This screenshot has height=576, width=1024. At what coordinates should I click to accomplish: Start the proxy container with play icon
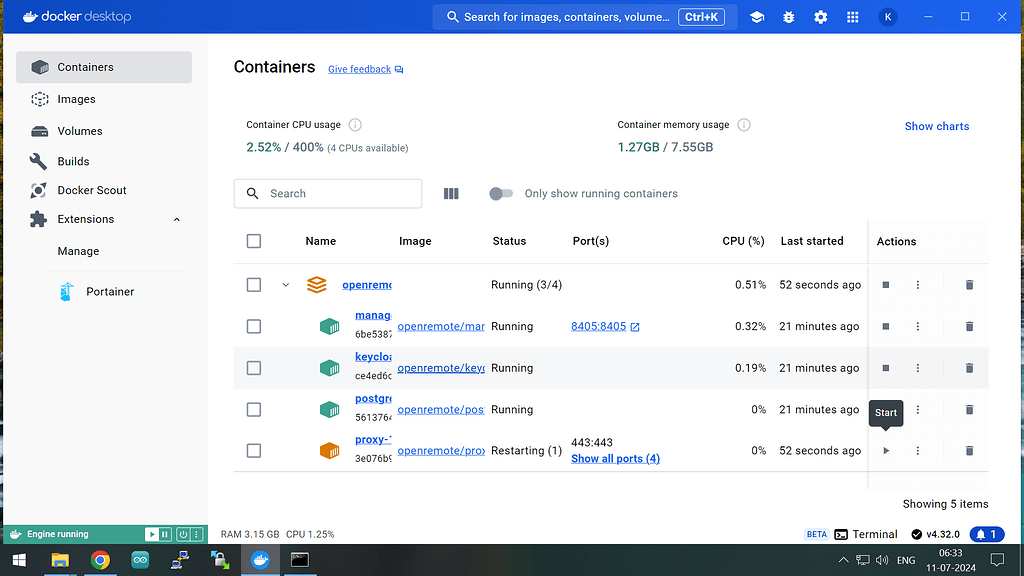coord(886,451)
